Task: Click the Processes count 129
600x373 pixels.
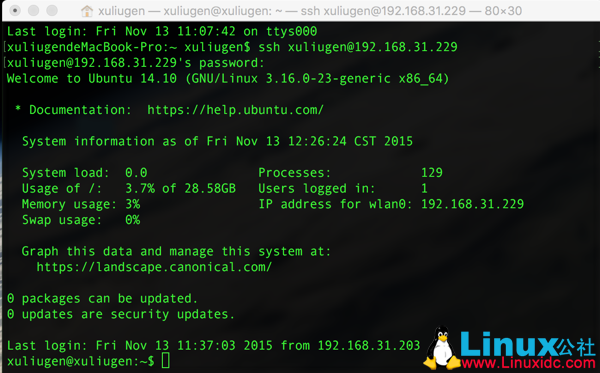Action: pos(432,173)
